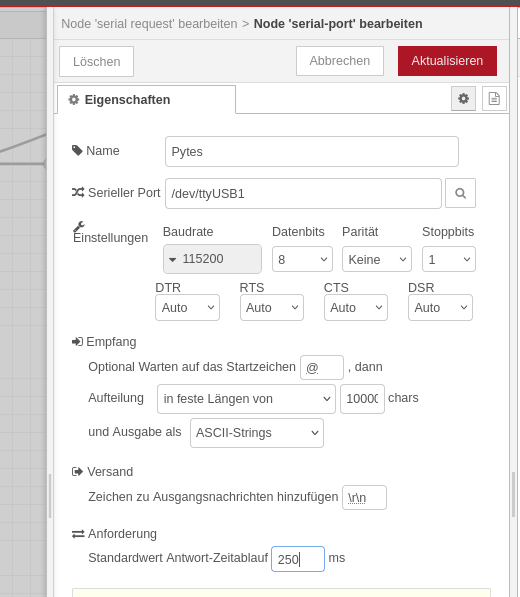Open the DSR Auto dropdown
This screenshot has height=597, width=520.
[x=440, y=307]
